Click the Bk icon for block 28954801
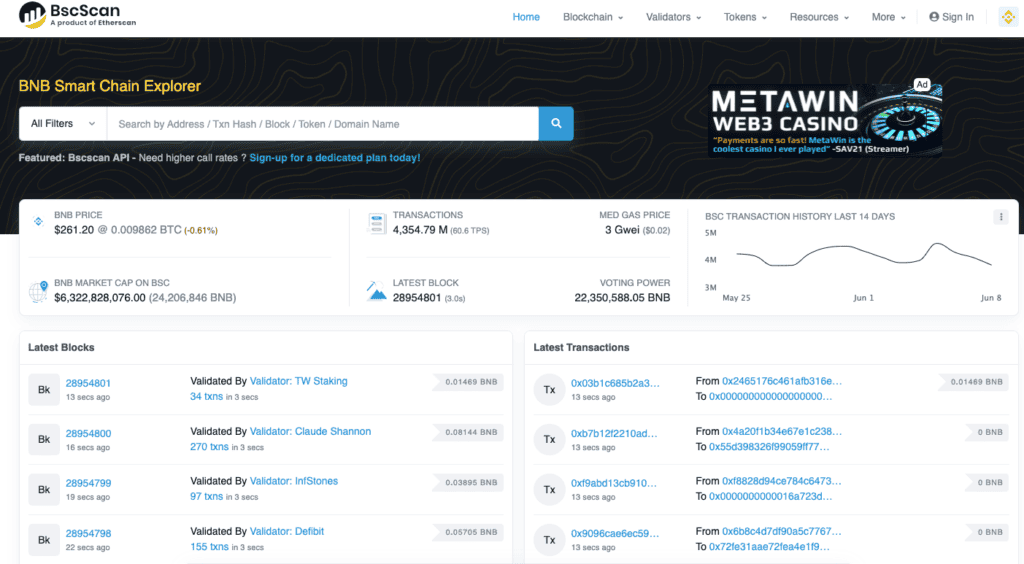The height and width of the screenshot is (564, 1024). click(44, 389)
